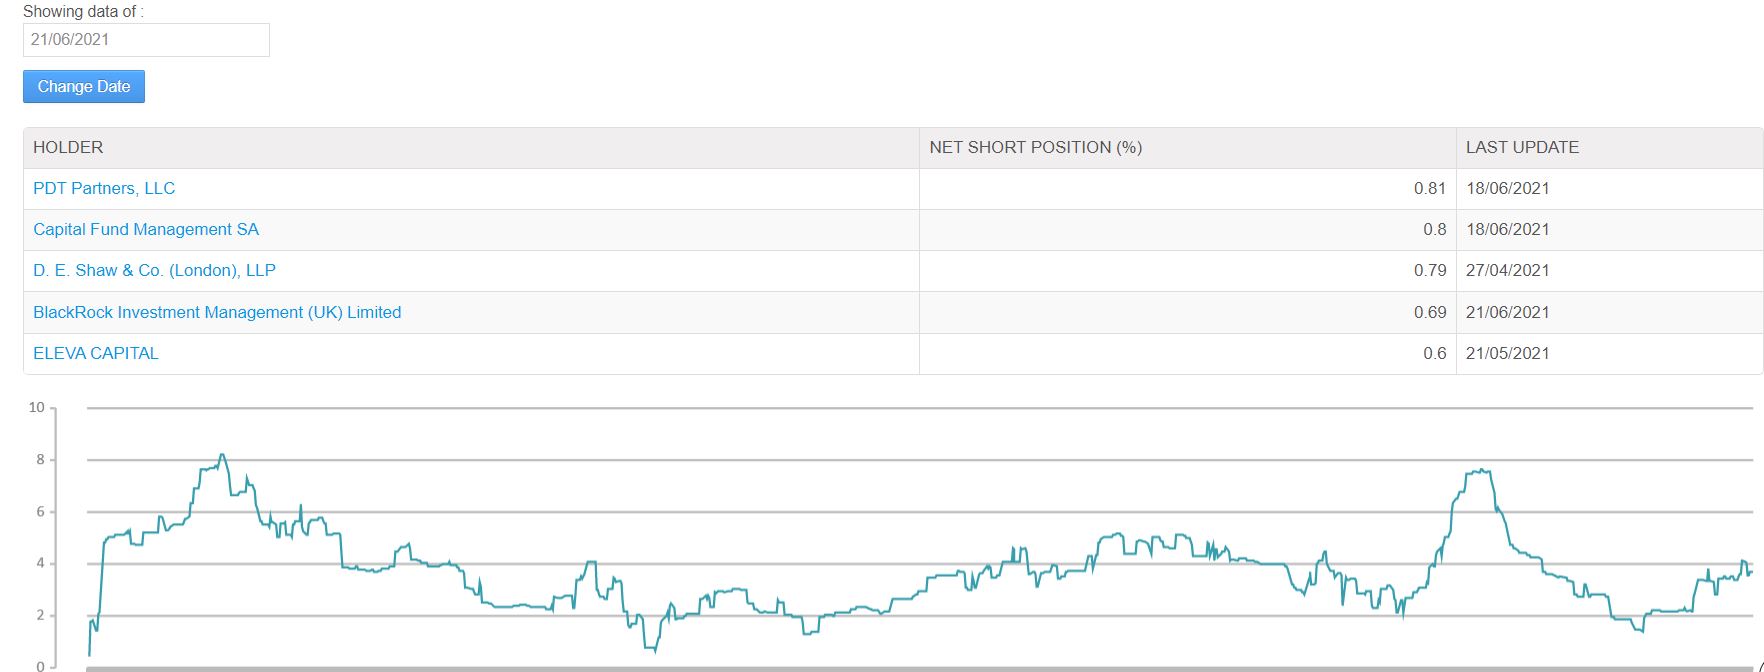Select the 0.8 value in the Capital Fund Management SA row

(x=1435, y=229)
